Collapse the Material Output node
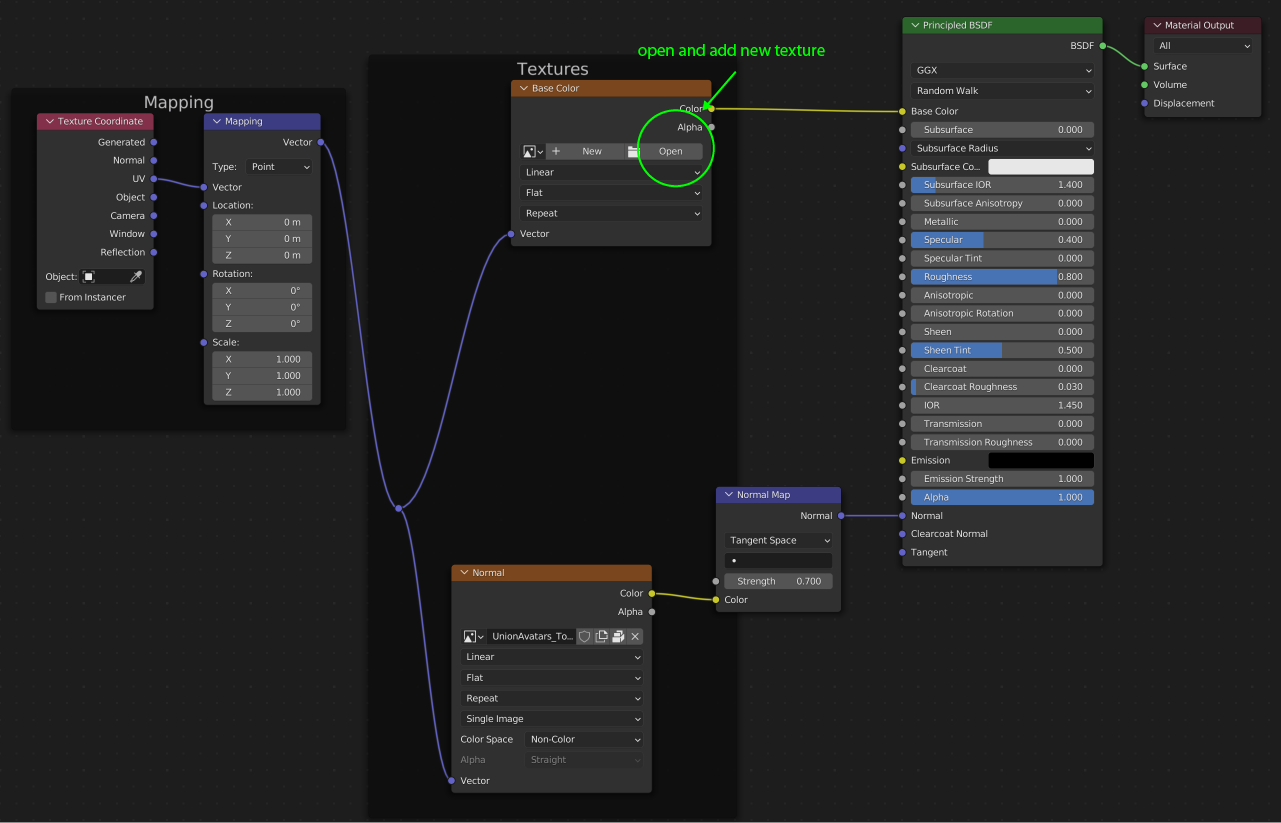This screenshot has height=823, width=1281. click(1156, 25)
